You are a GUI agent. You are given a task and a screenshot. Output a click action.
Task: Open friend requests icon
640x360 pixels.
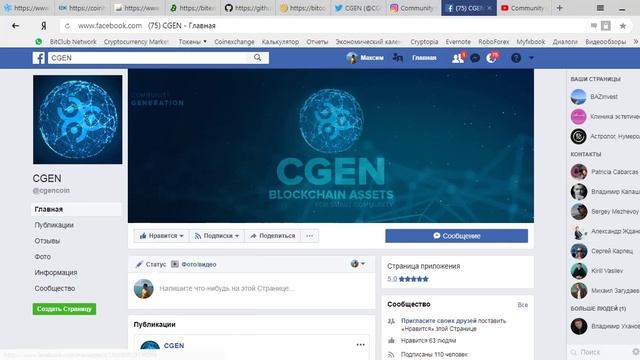point(458,58)
